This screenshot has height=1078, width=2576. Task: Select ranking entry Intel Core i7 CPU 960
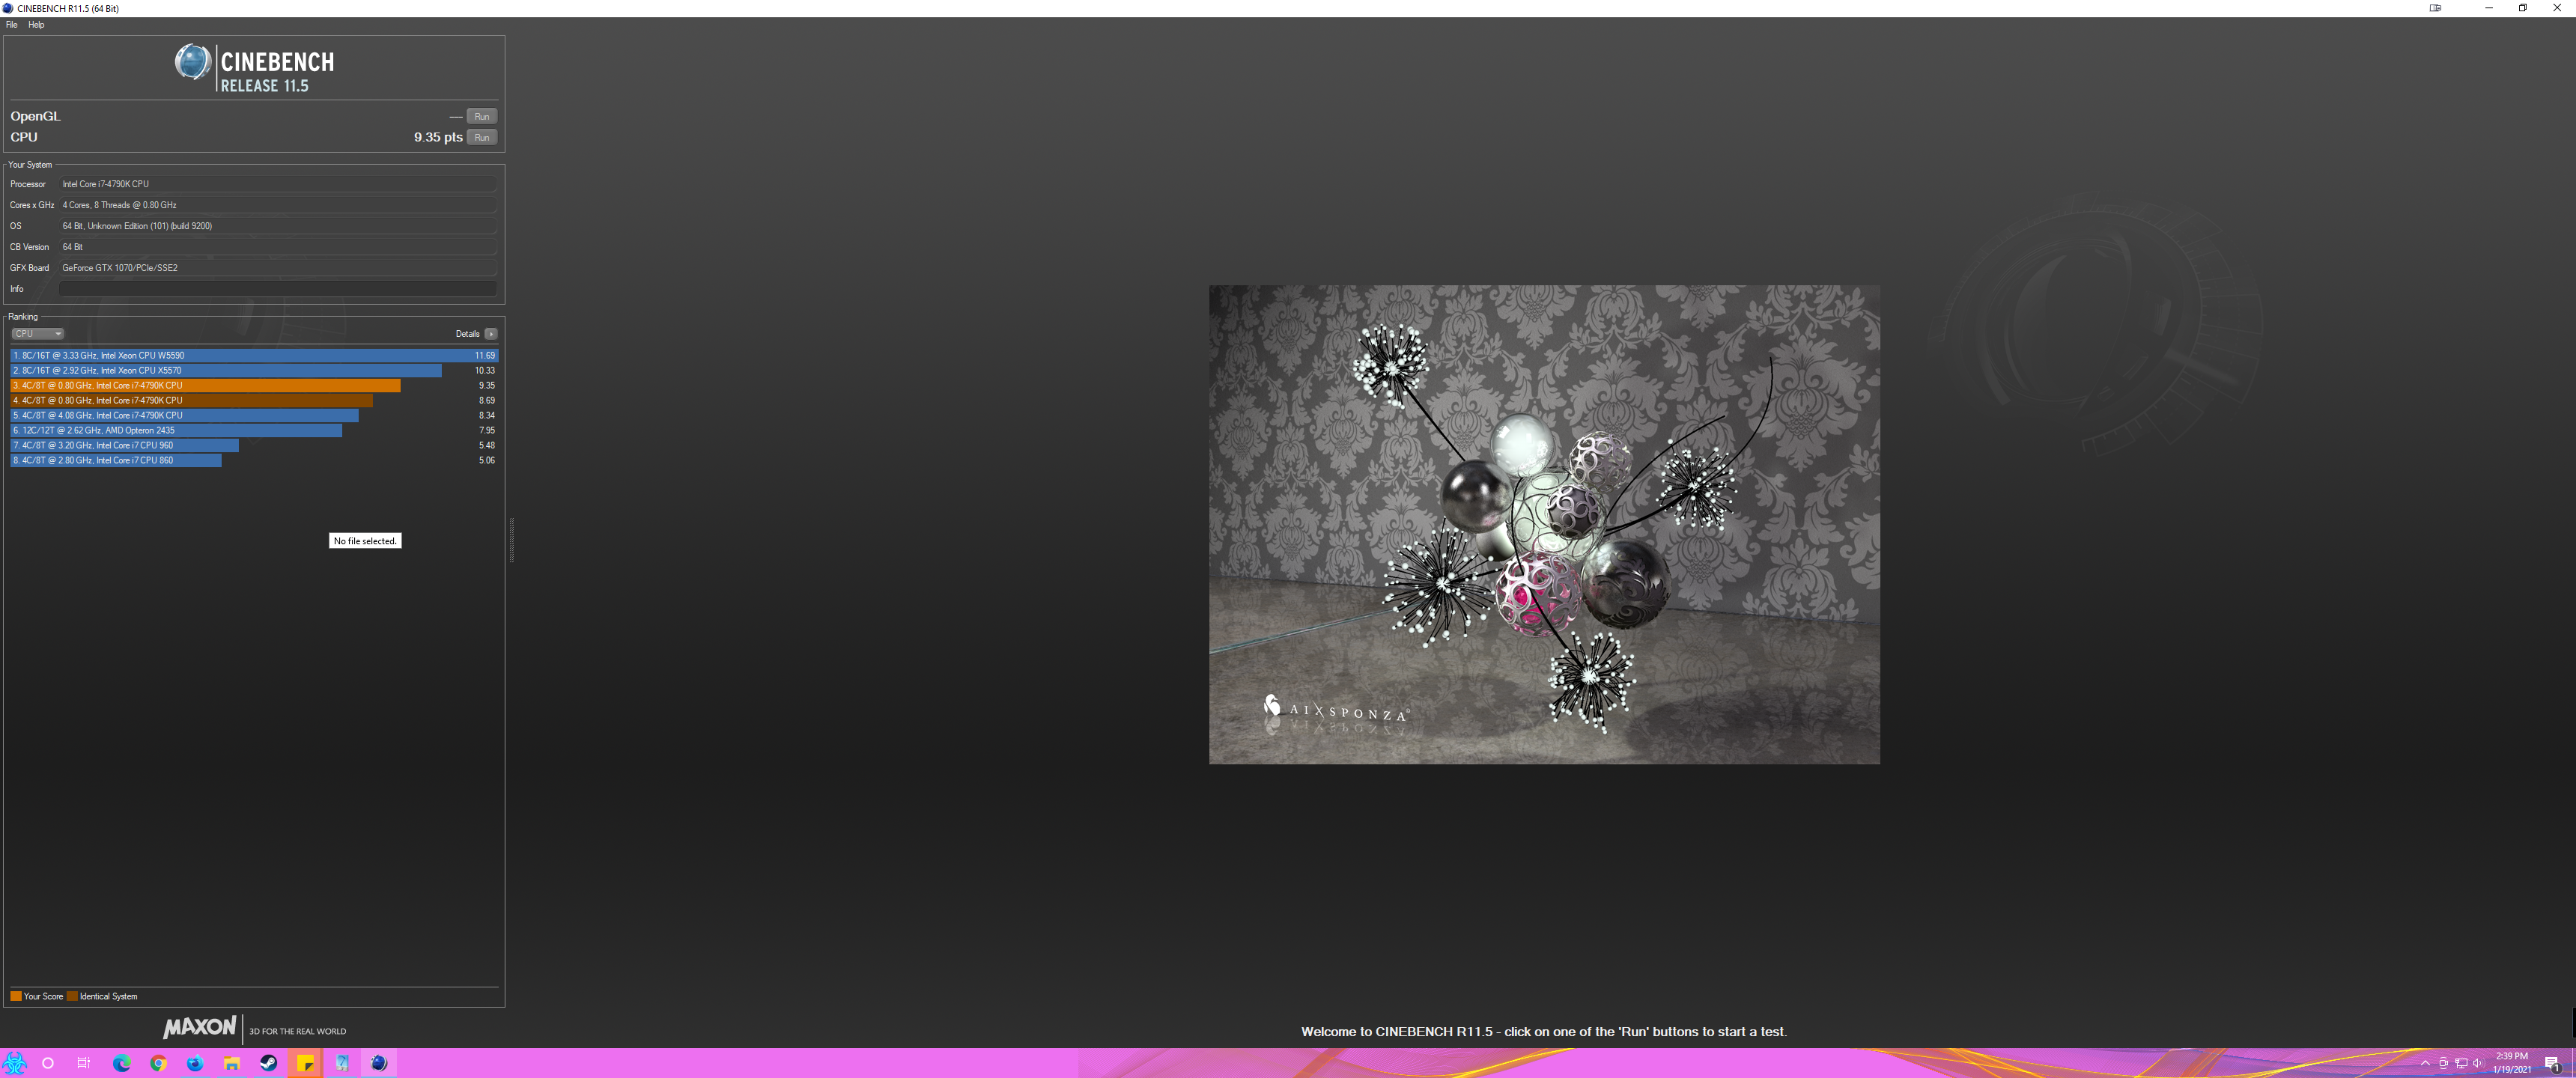coord(254,445)
